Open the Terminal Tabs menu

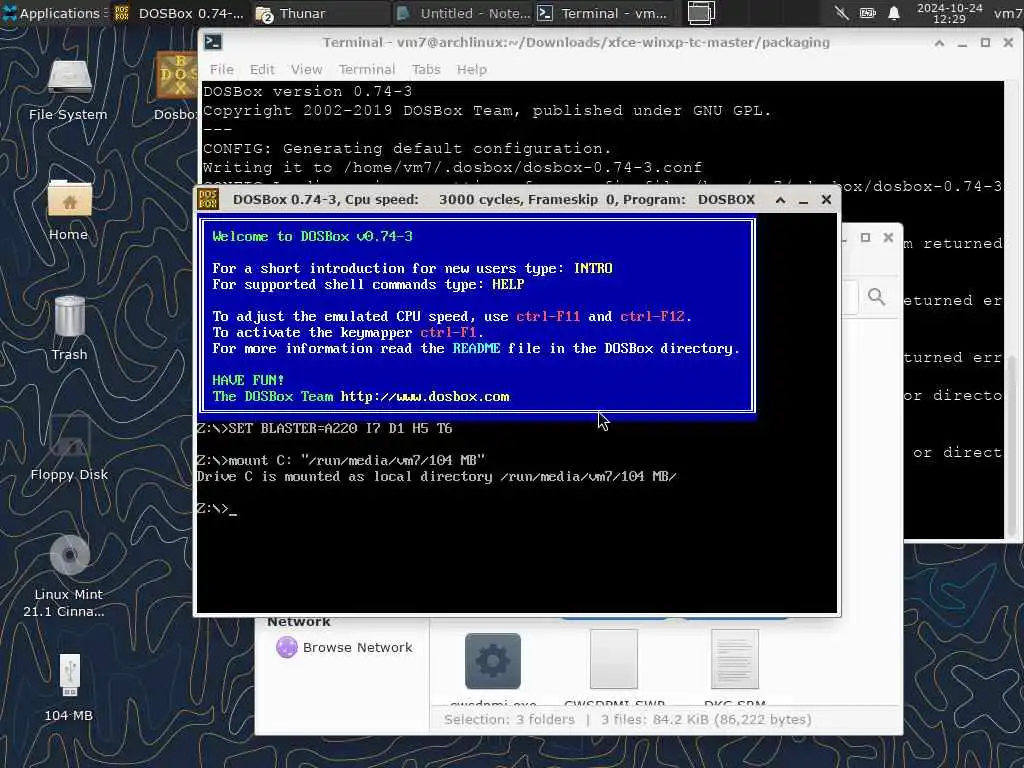[426, 69]
